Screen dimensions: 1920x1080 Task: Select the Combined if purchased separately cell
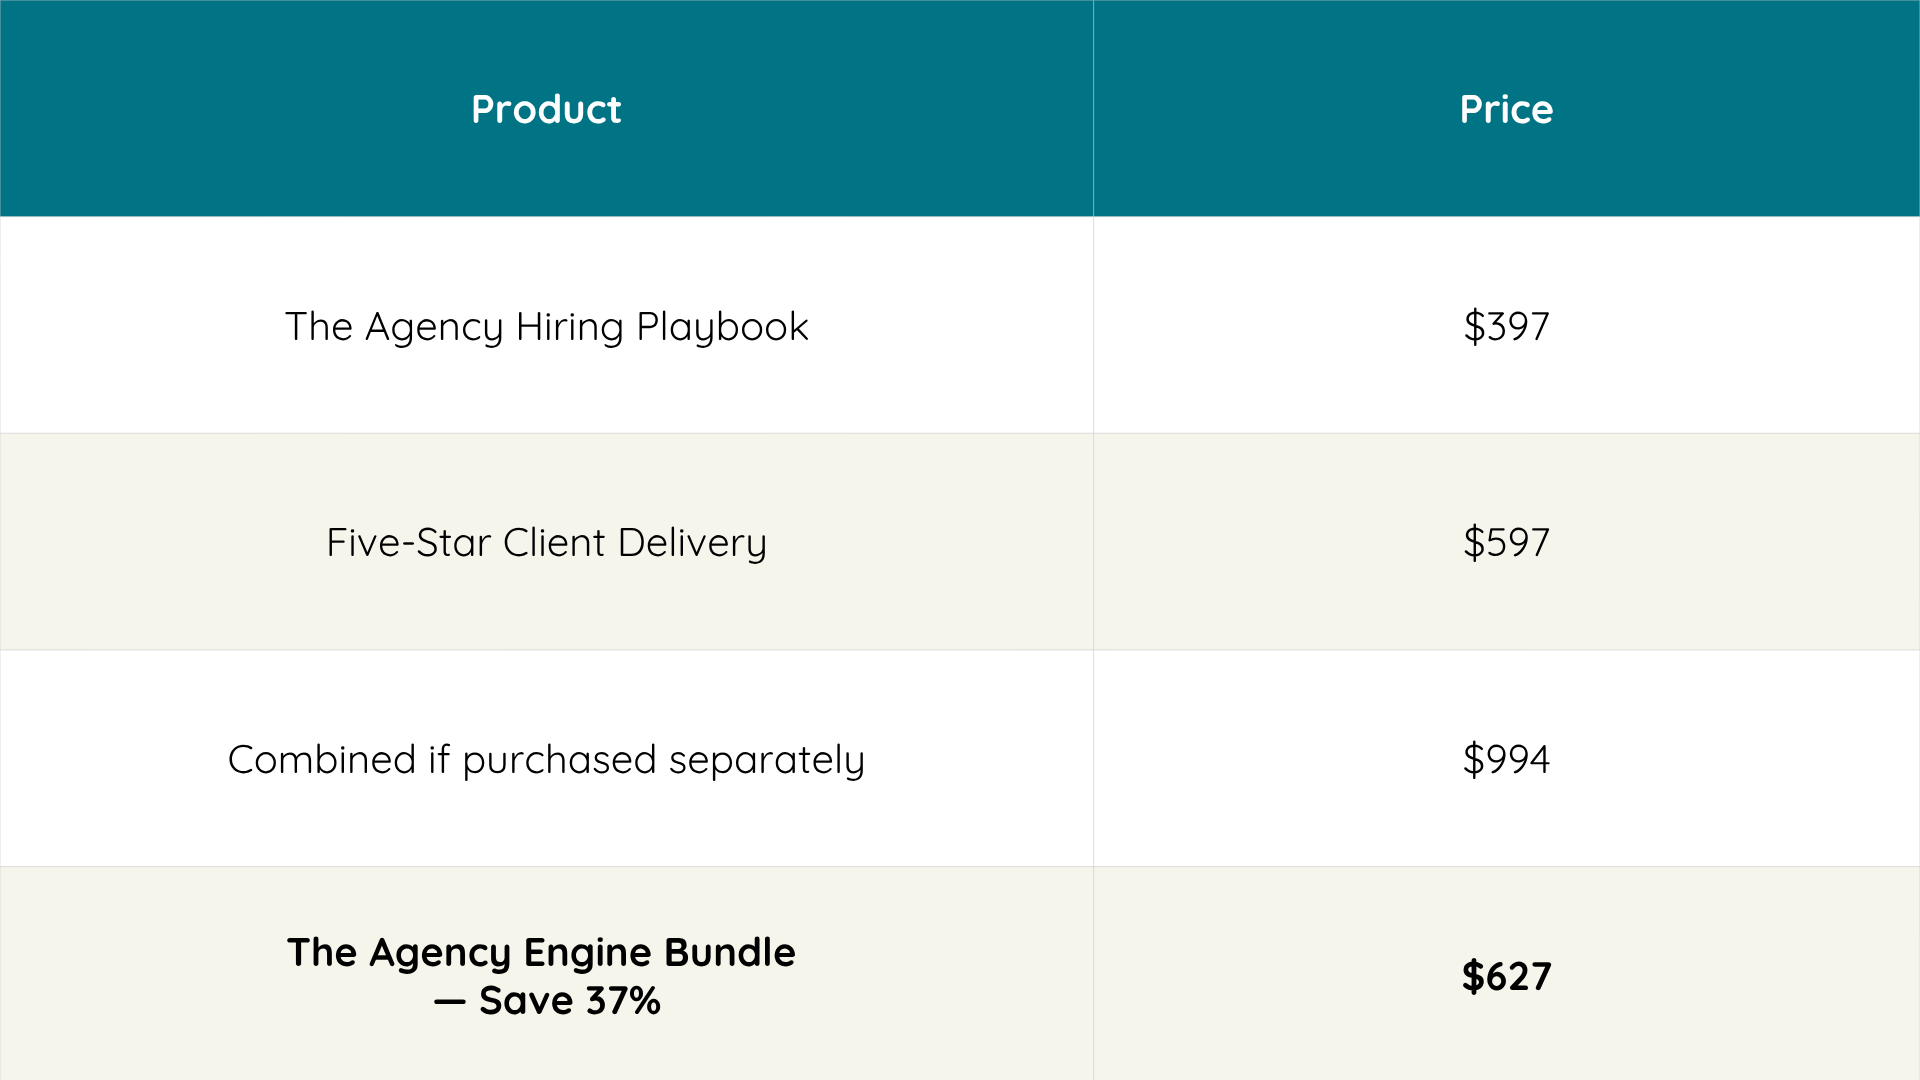tap(546, 759)
